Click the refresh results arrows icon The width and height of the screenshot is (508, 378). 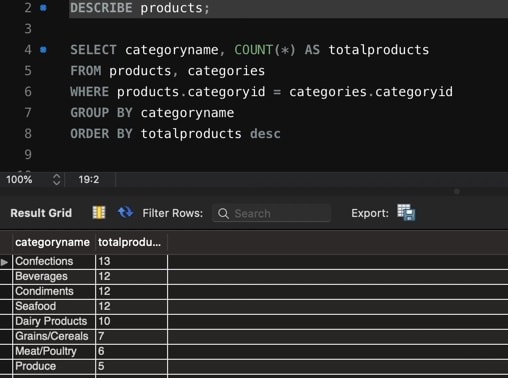tap(125, 212)
